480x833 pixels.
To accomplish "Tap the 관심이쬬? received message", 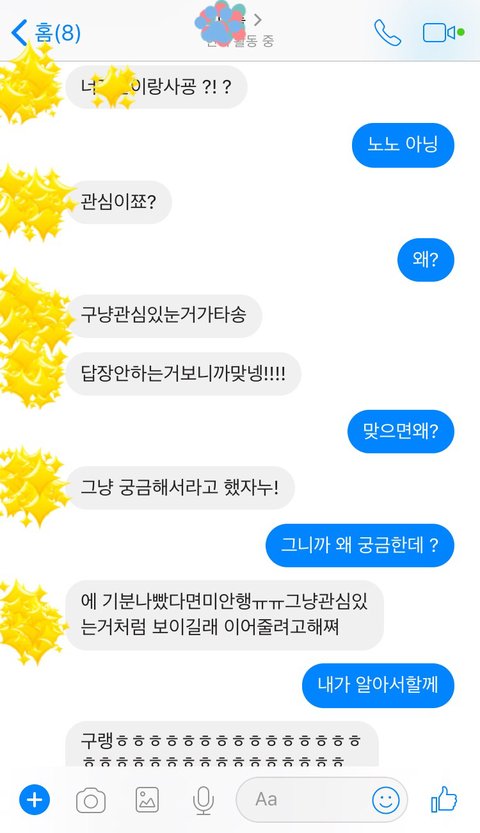I will pos(119,202).
